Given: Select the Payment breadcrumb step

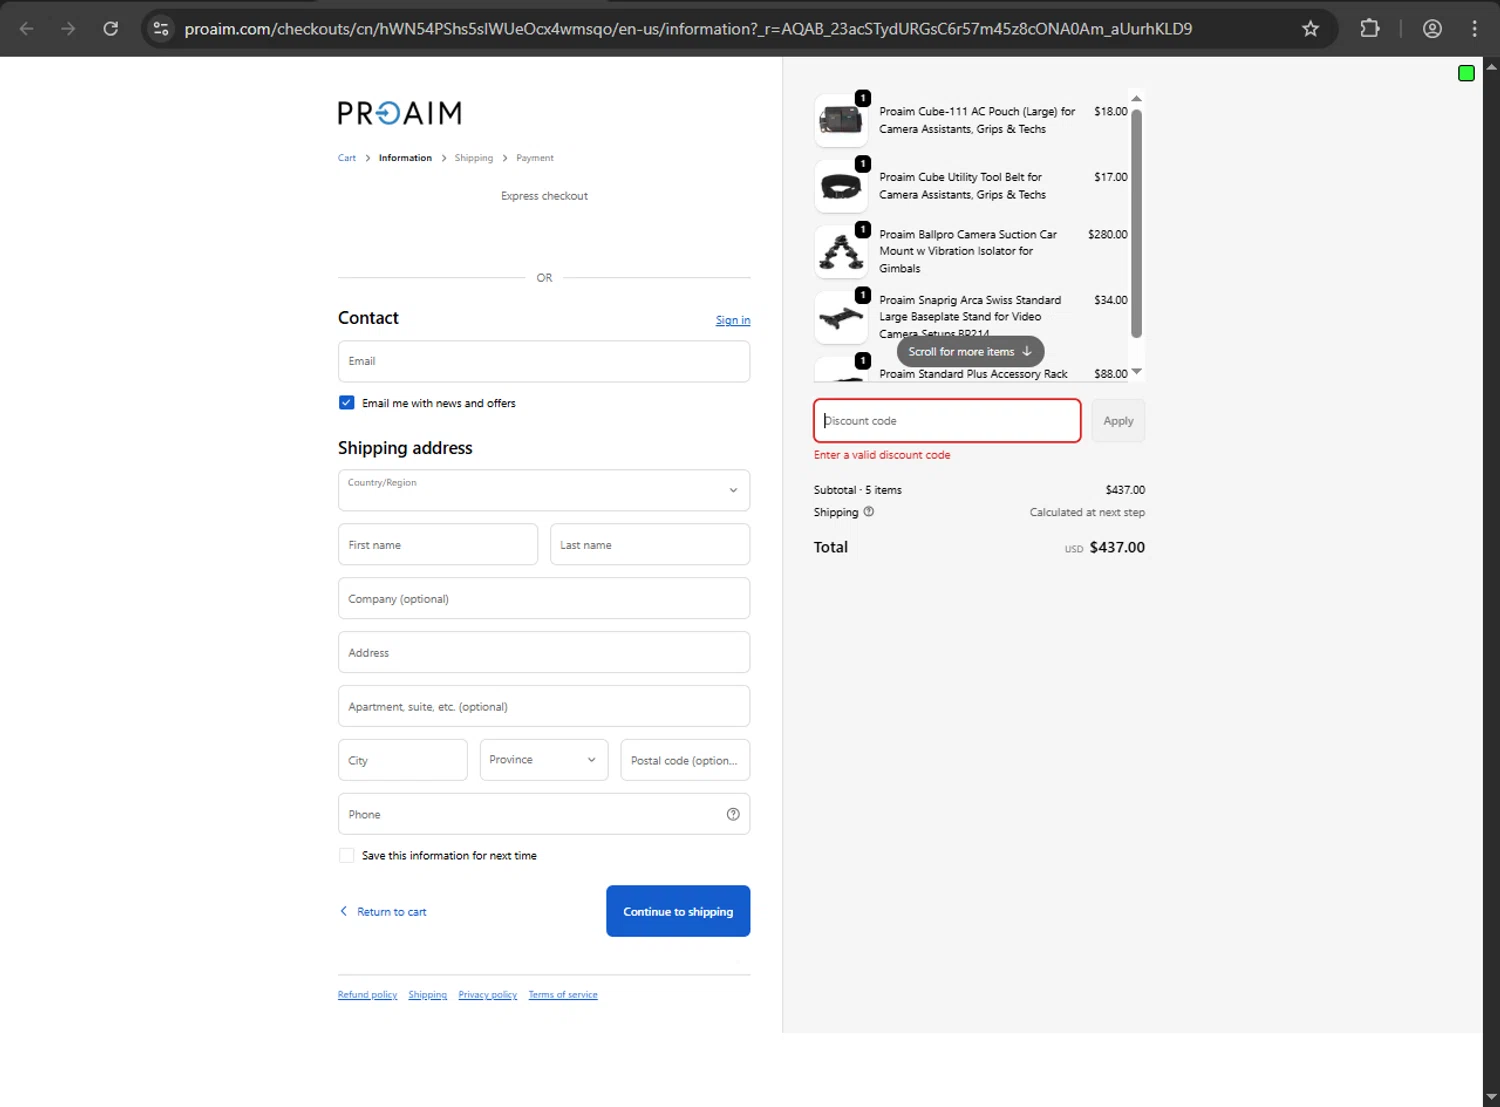Looking at the screenshot, I should (535, 158).
